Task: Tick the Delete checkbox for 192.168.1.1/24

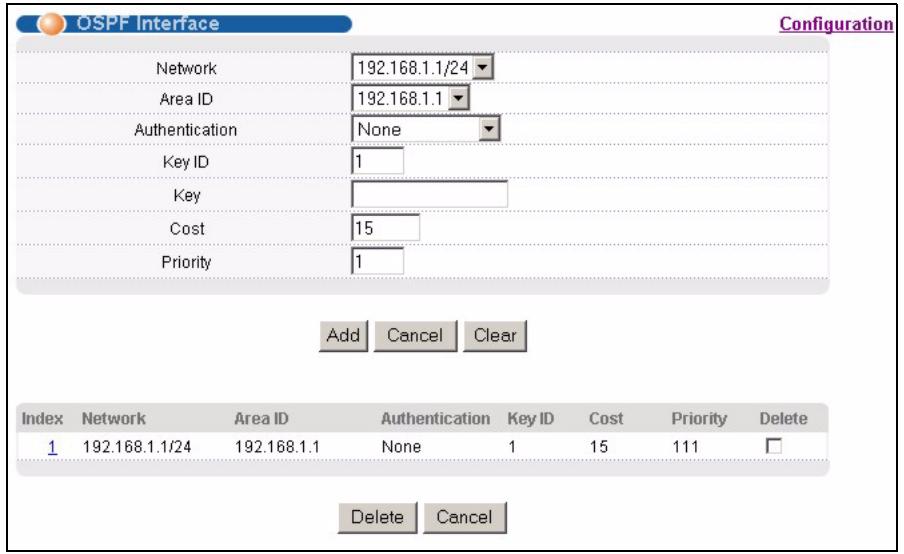Action: [x=774, y=446]
